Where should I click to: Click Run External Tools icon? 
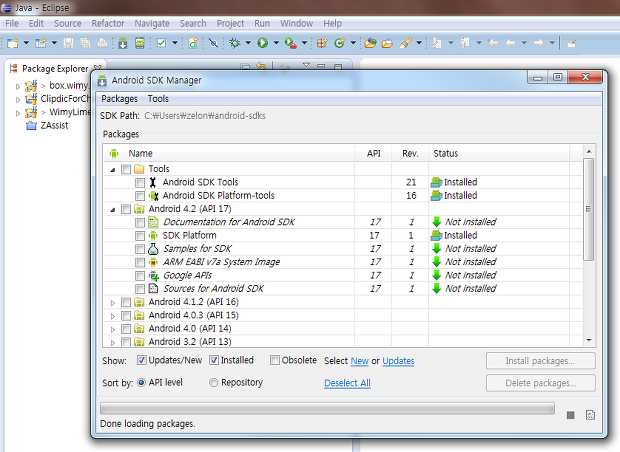pos(291,43)
